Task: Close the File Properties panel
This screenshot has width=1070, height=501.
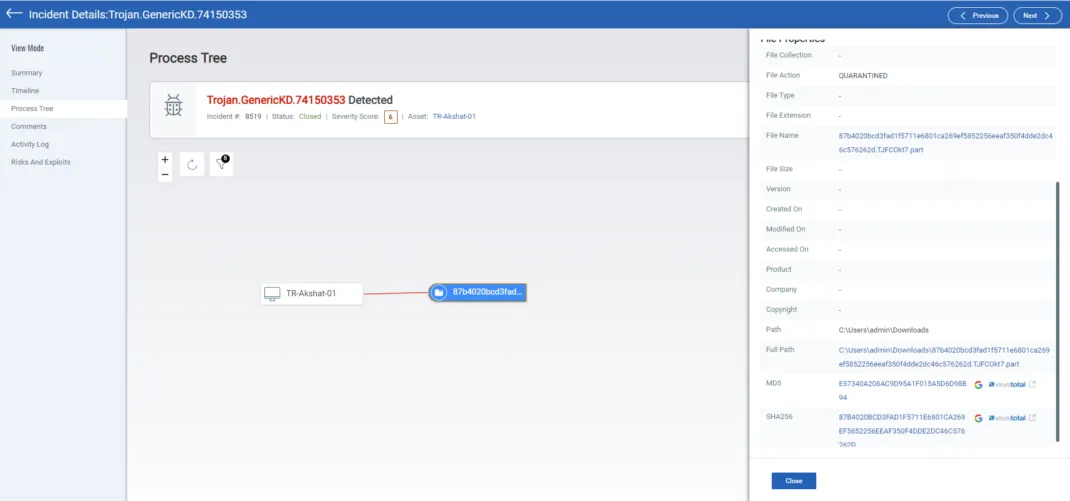Action: click(793, 481)
